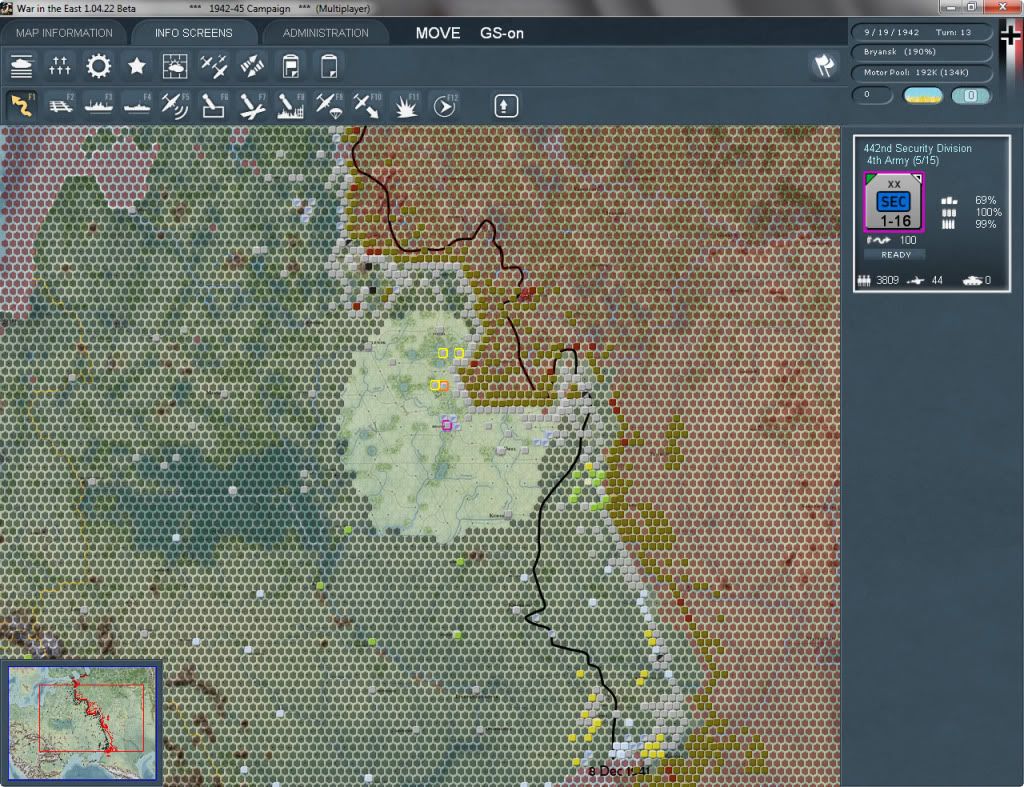This screenshot has height=787, width=1024.
Task: Click the 69% unit stat value
Action: click(985, 200)
